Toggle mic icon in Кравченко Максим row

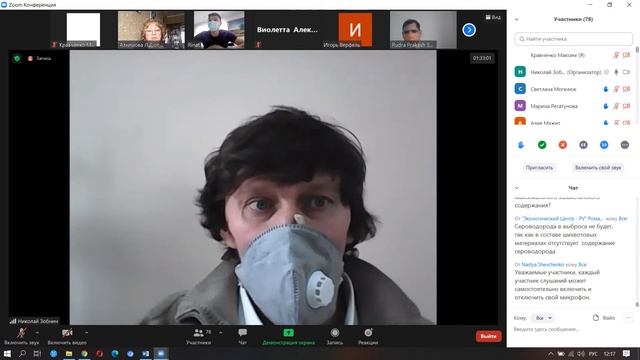tap(616, 55)
